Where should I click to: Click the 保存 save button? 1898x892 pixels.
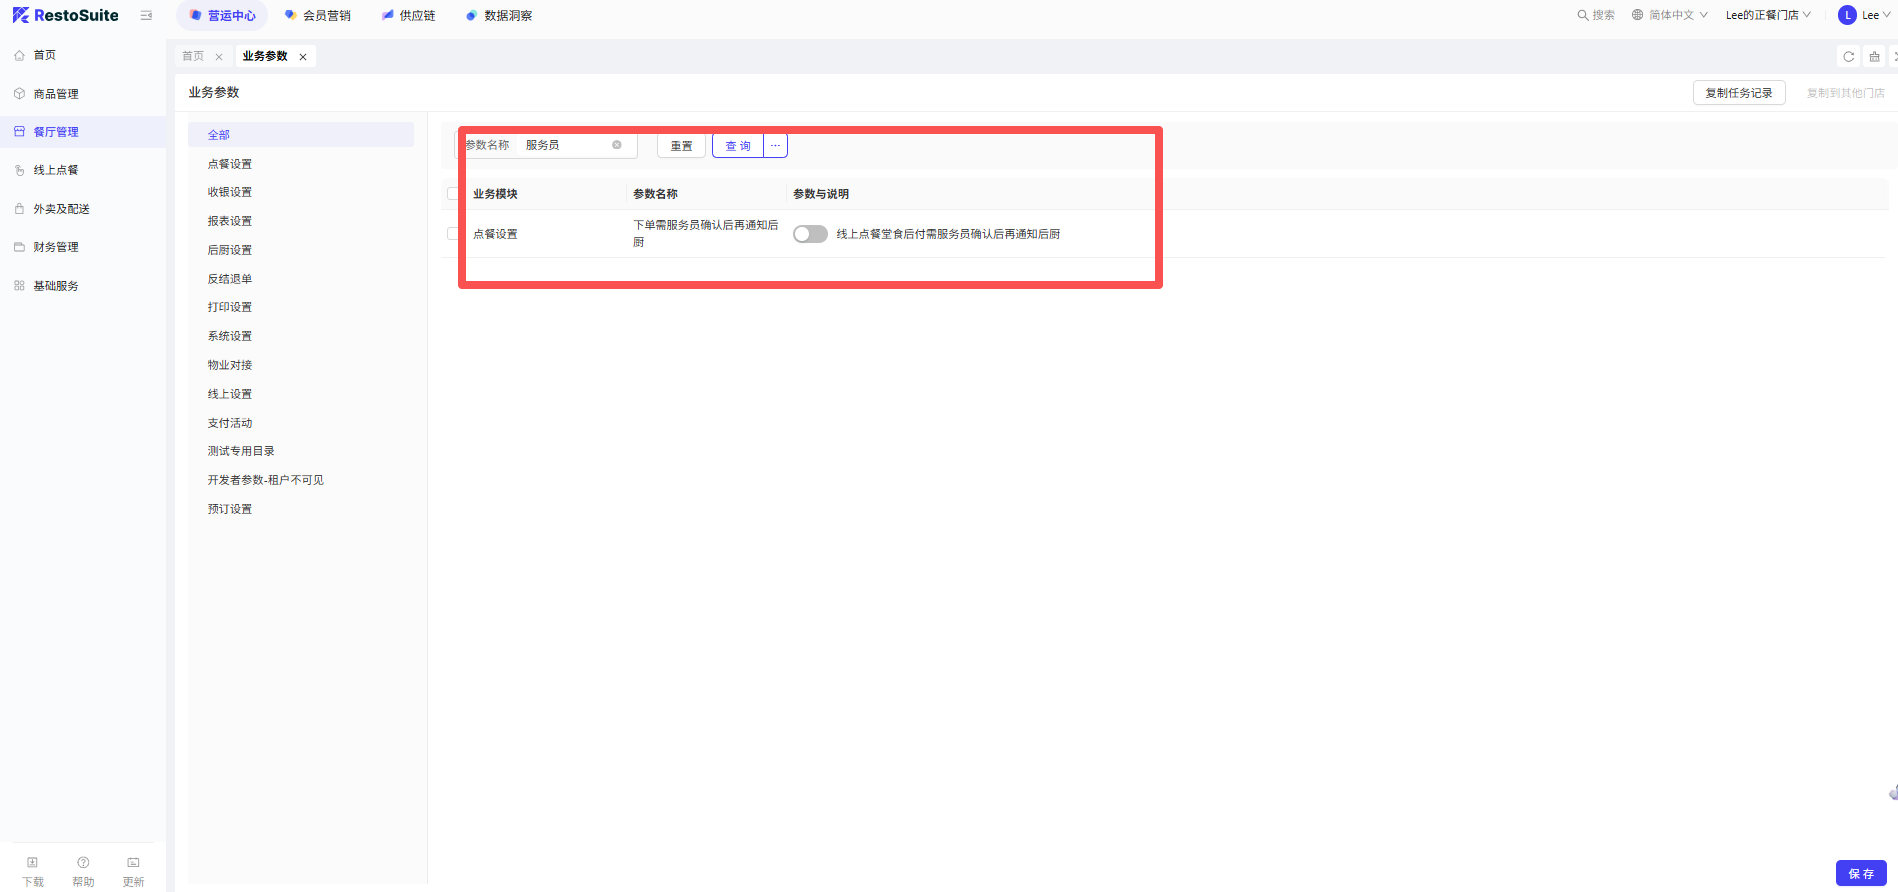[x=1860, y=873]
